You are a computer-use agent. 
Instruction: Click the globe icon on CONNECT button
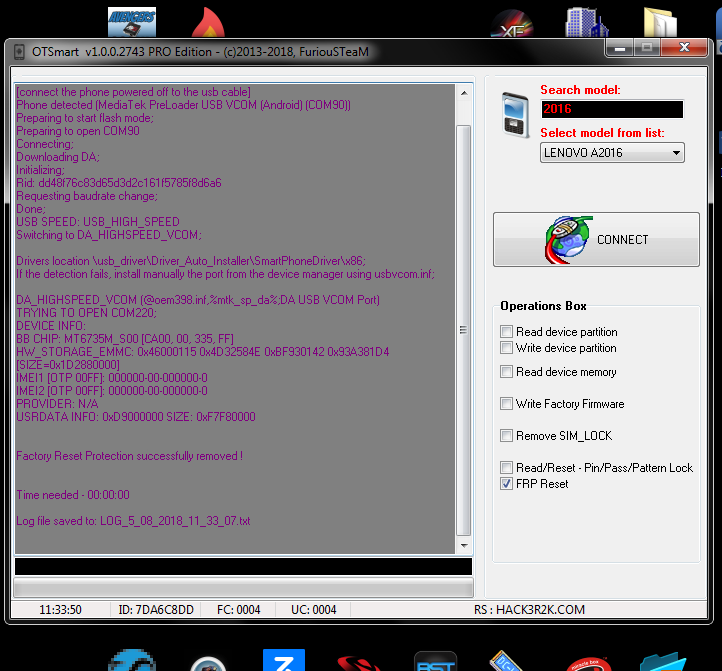pyautogui.click(x=568, y=239)
